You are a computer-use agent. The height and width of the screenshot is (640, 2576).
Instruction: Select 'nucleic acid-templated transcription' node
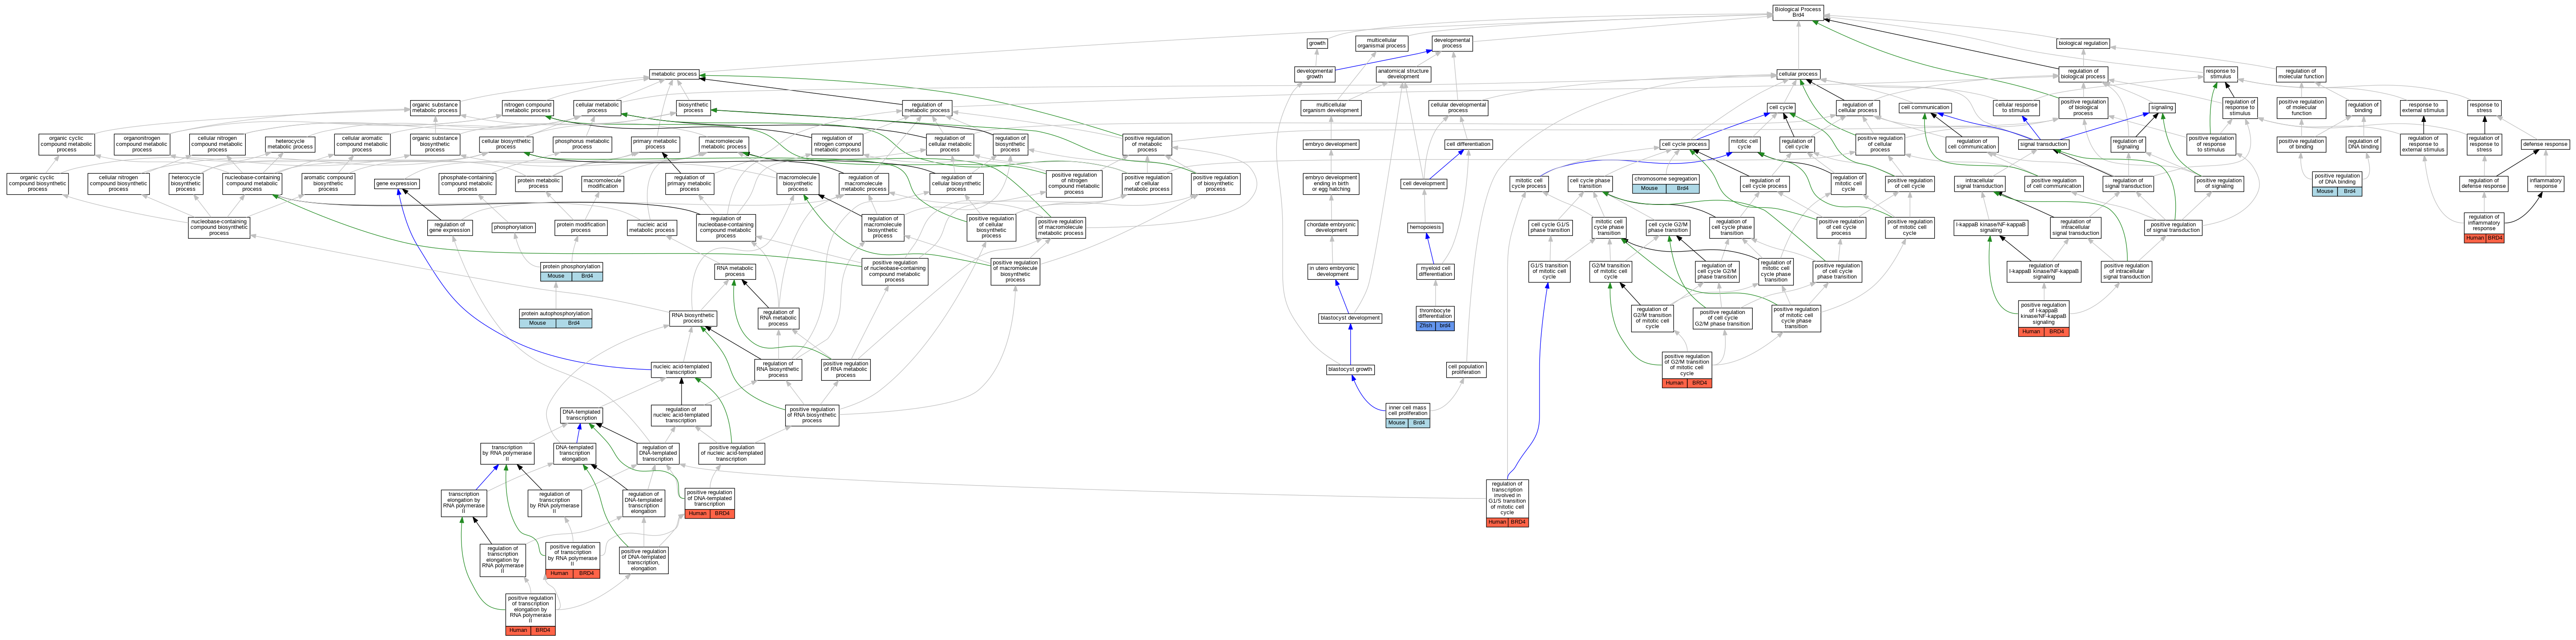click(681, 369)
